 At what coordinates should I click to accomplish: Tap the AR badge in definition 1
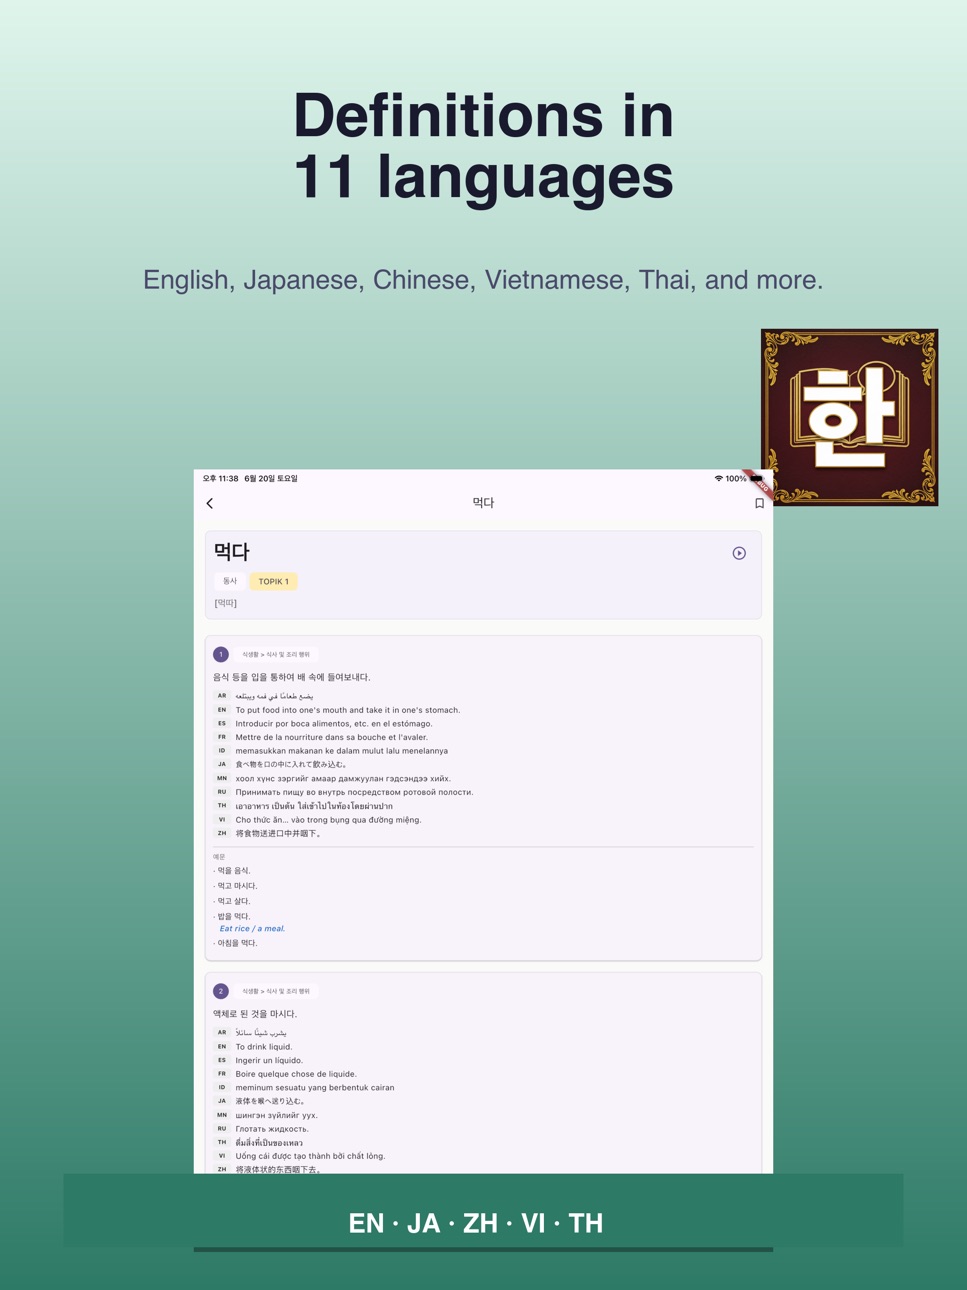point(222,696)
